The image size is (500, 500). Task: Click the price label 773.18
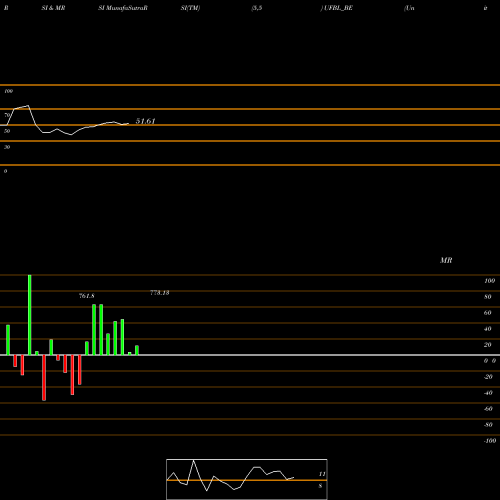click(x=160, y=293)
